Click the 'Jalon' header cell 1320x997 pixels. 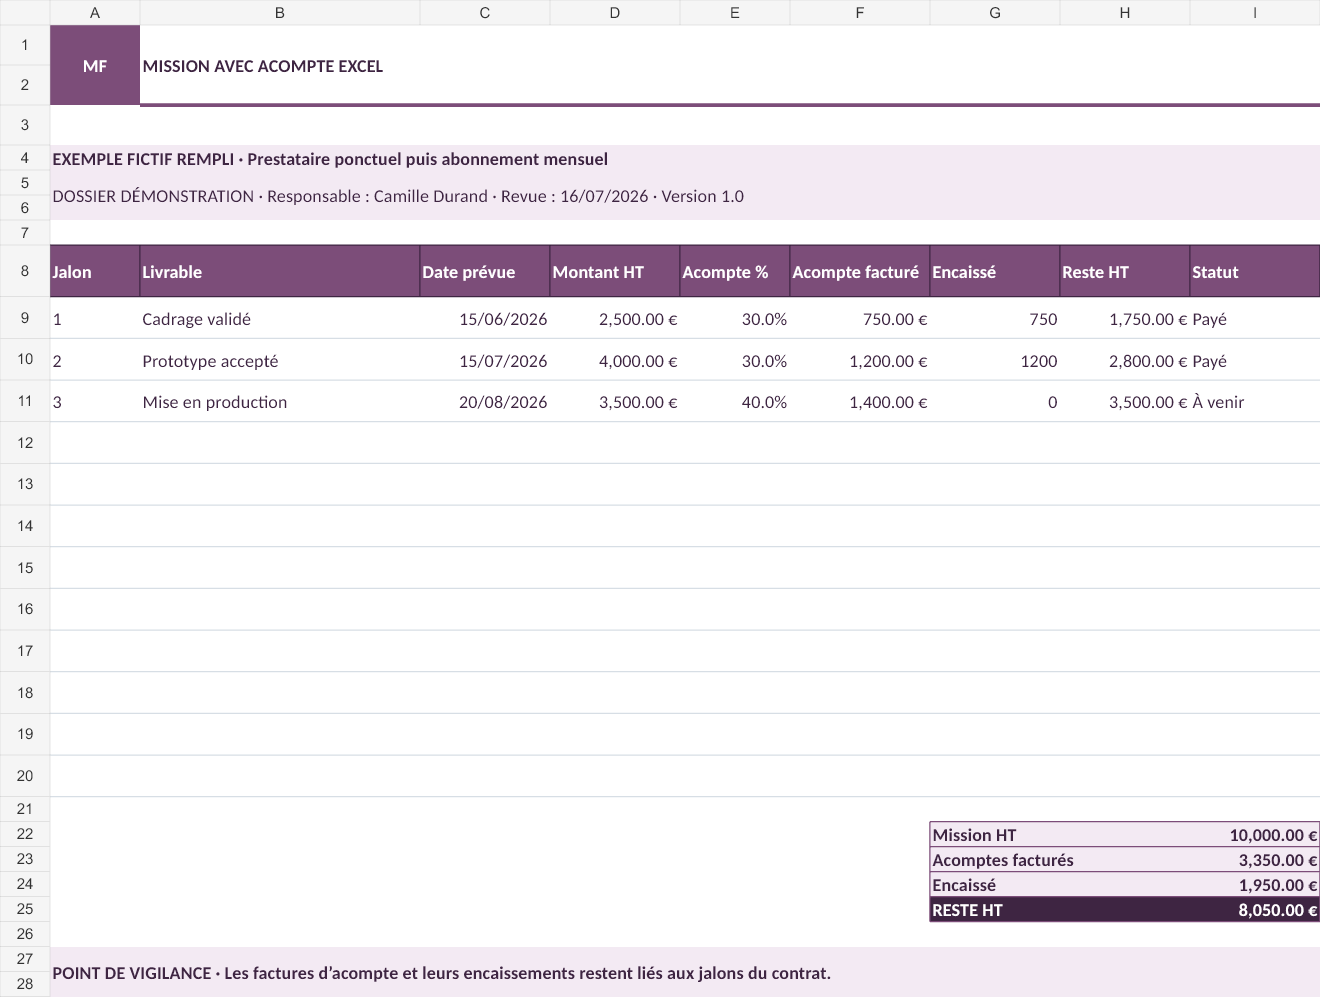tap(95, 271)
